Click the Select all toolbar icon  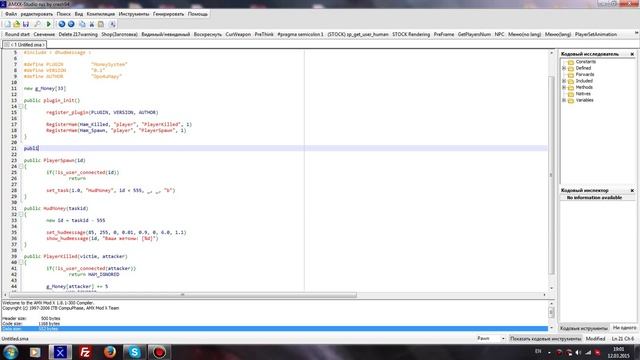pyautogui.click(x=113, y=24)
